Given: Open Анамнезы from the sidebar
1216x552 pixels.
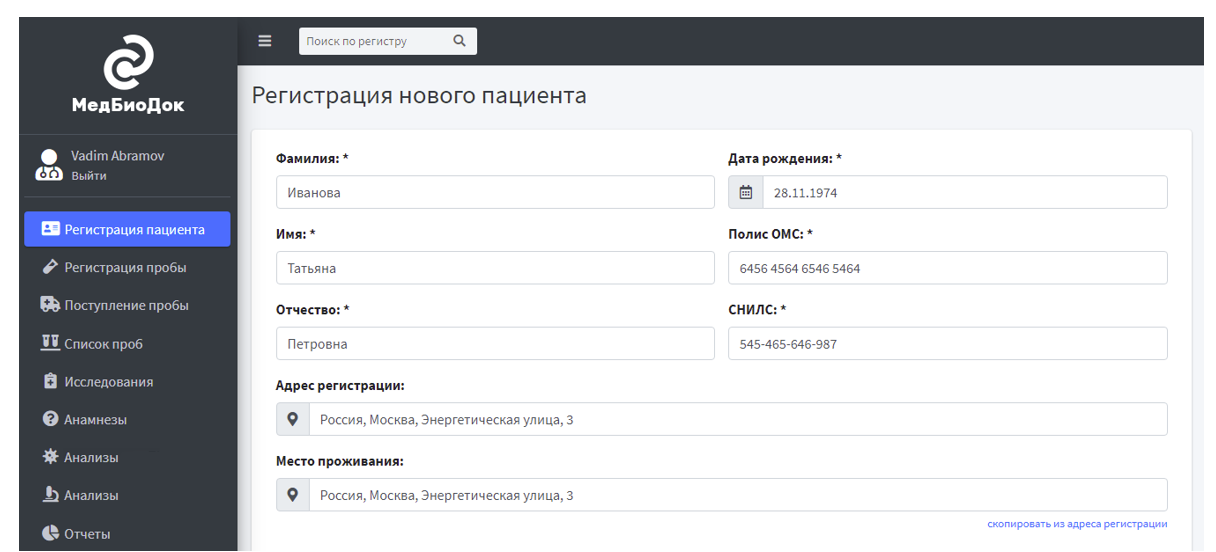Looking at the screenshot, I should pyautogui.click(x=95, y=420).
